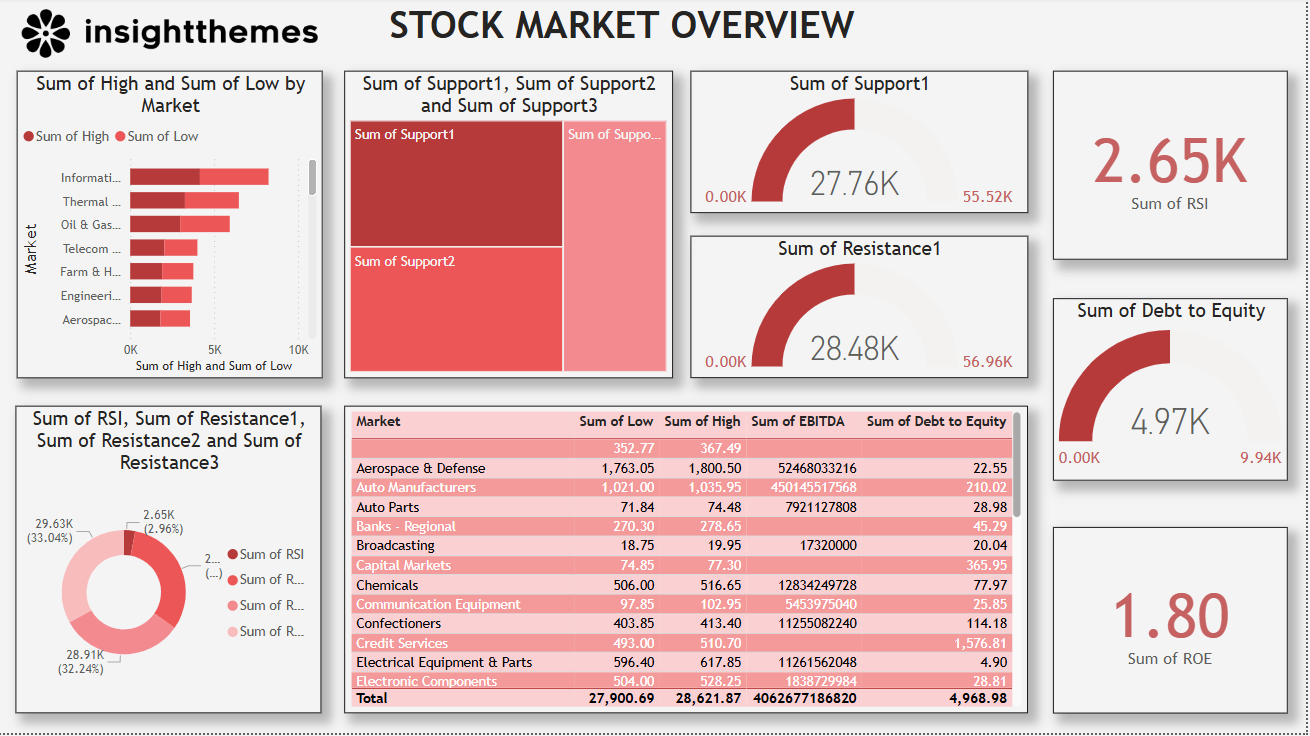This screenshot has height=736, width=1310.
Task: Click the bar chart's vertical scrollbar
Action: (312, 178)
